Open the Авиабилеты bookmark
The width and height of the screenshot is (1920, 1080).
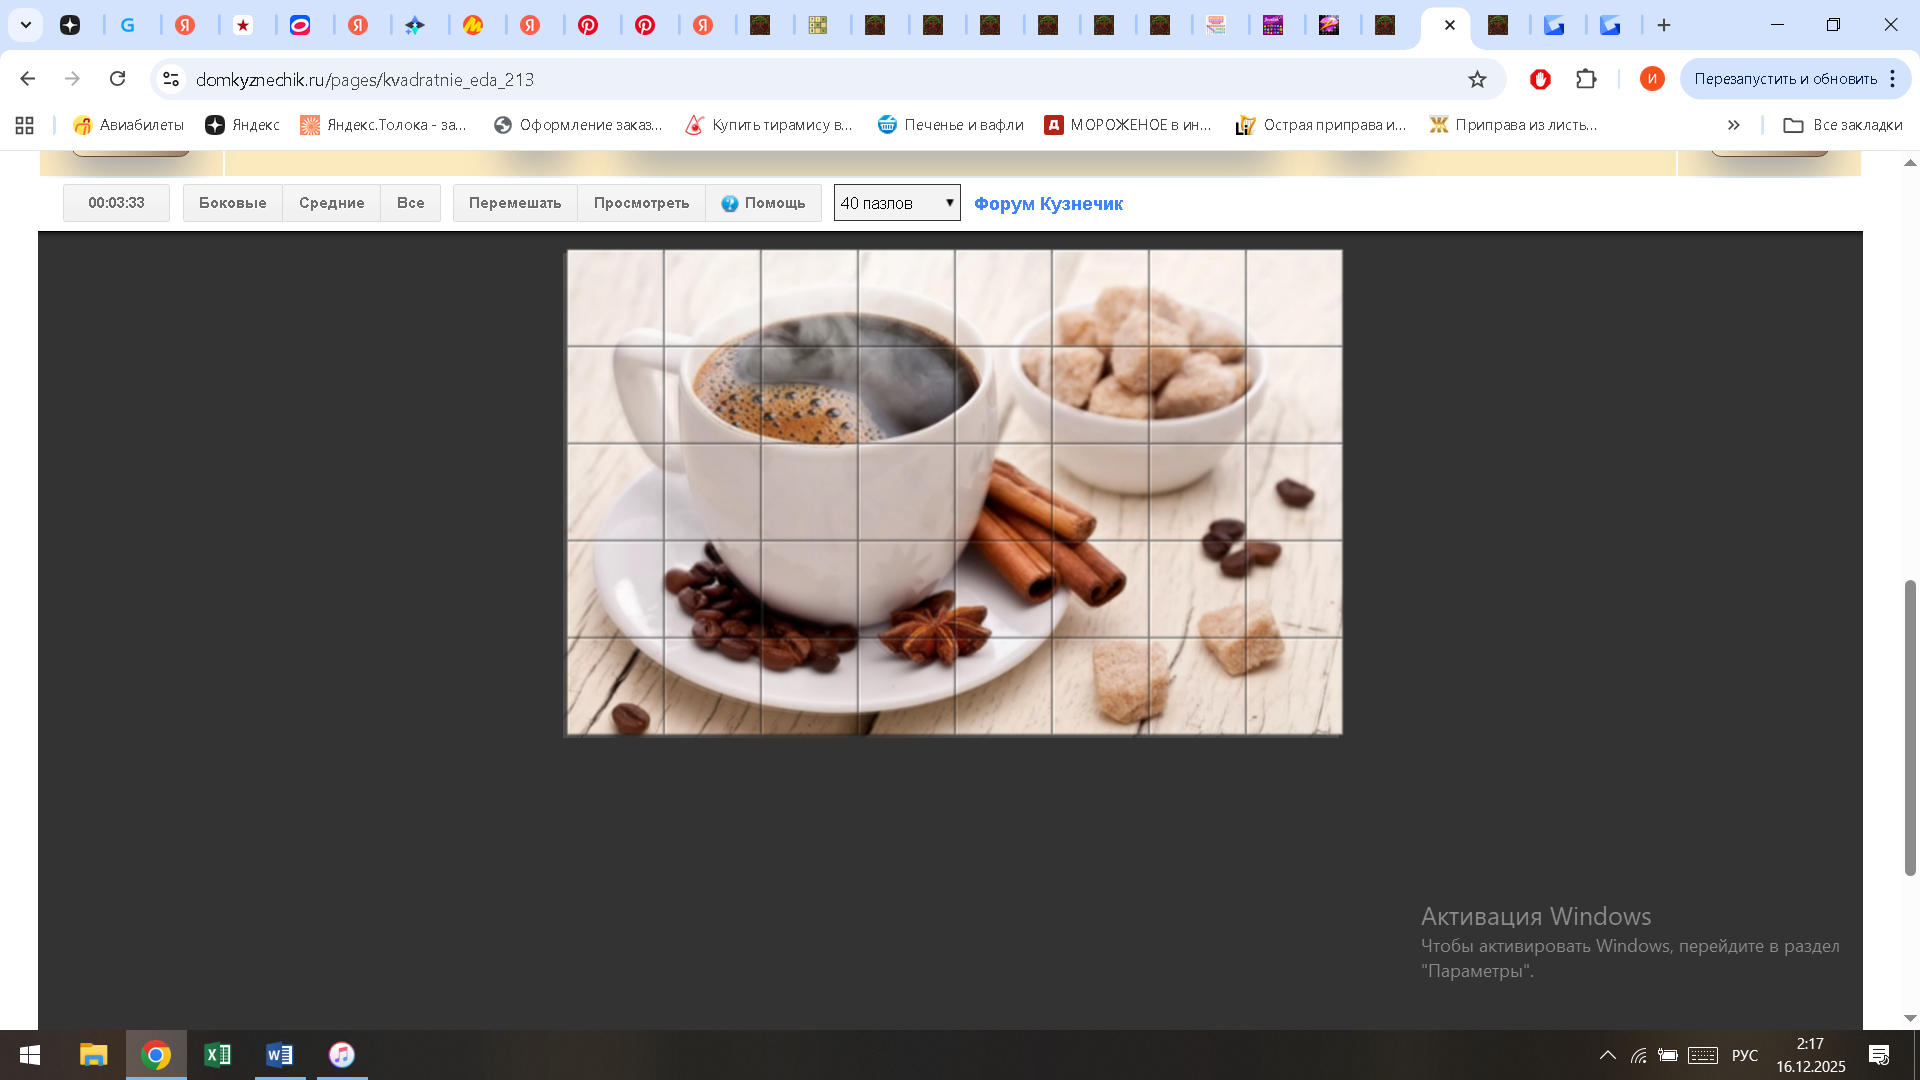pyautogui.click(x=129, y=125)
